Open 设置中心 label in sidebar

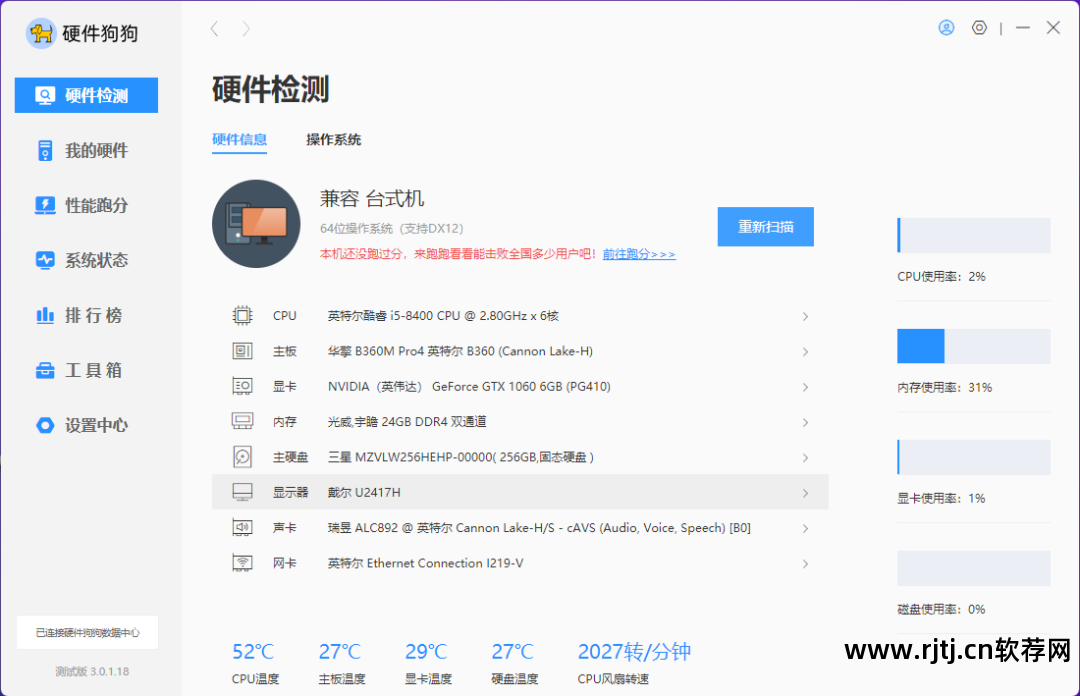pyautogui.click(x=96, y=425)
